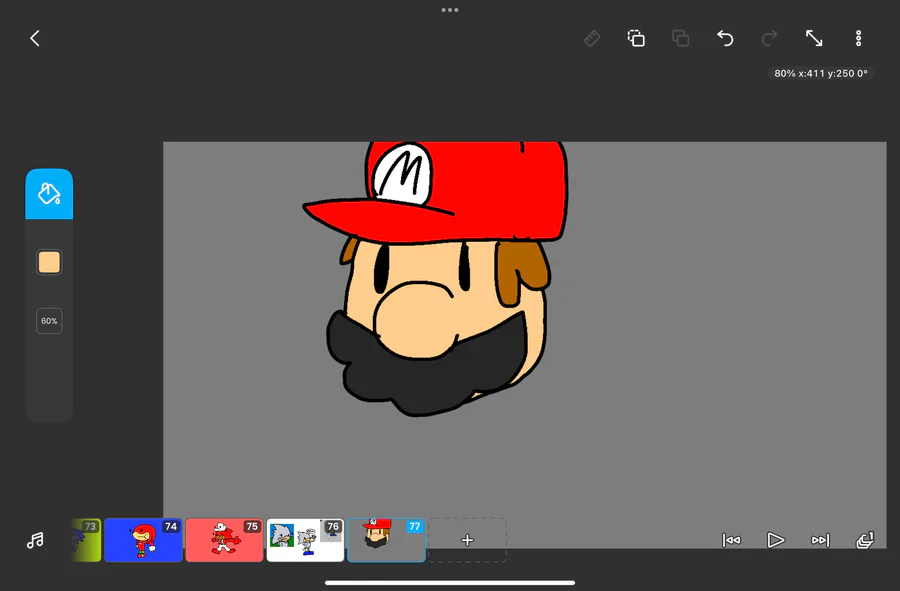Paste the copied frame

681,38
